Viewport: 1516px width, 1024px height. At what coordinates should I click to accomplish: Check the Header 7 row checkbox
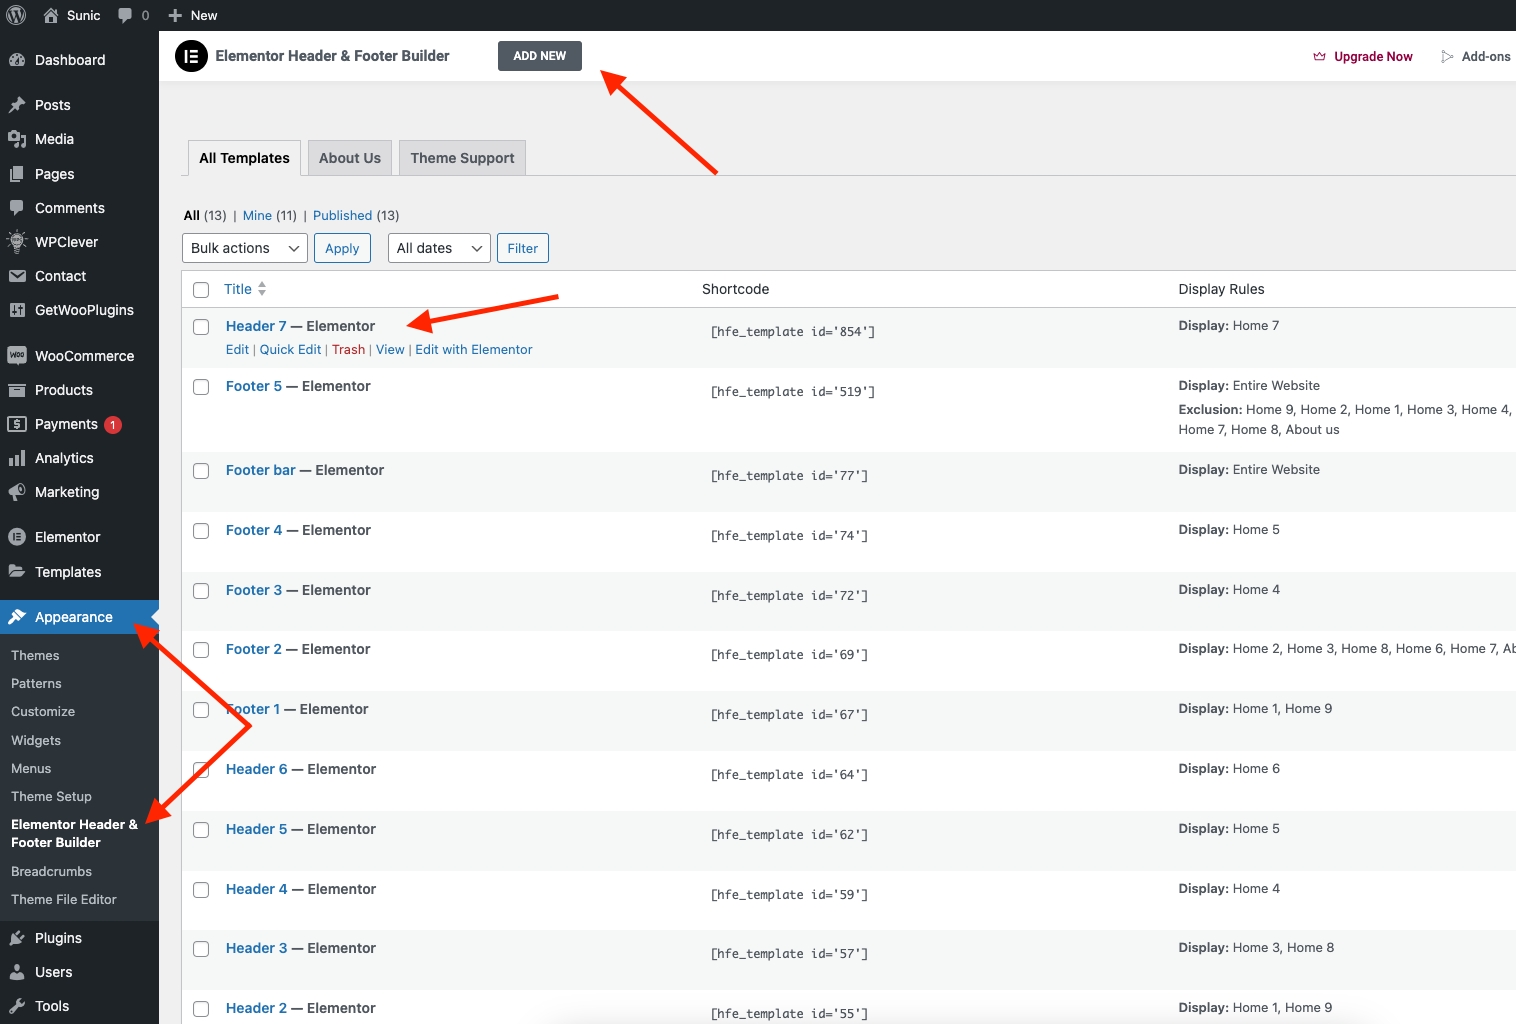(x=201, y=327)
